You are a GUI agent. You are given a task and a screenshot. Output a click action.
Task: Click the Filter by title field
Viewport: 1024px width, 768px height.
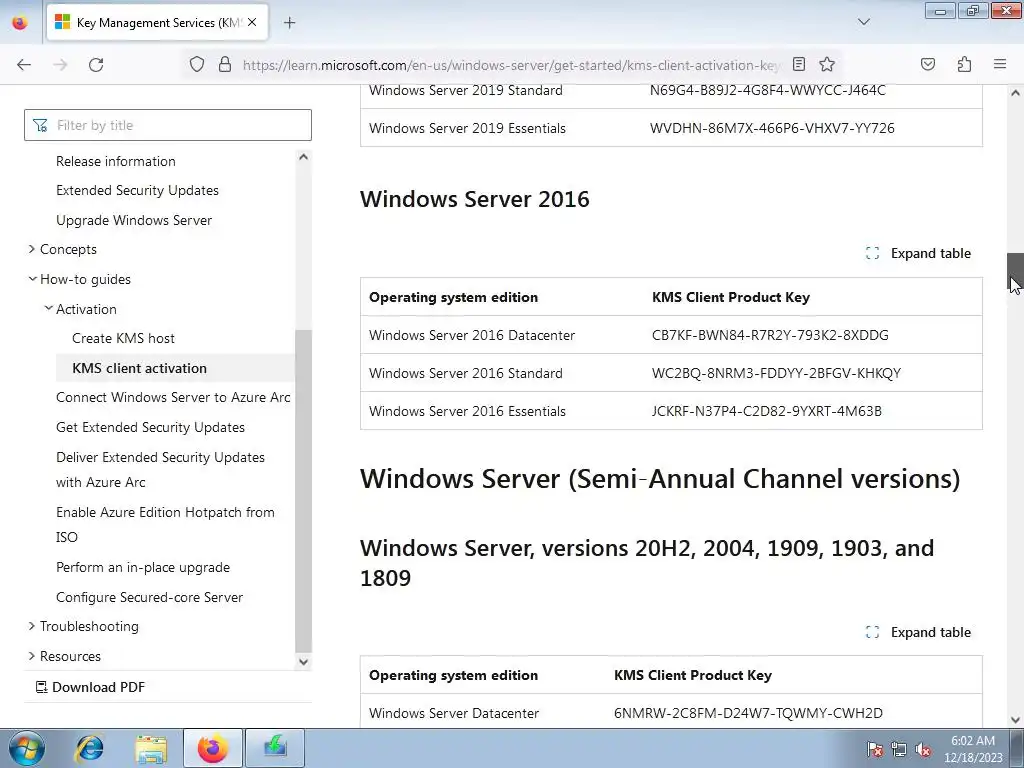(168, 125)
